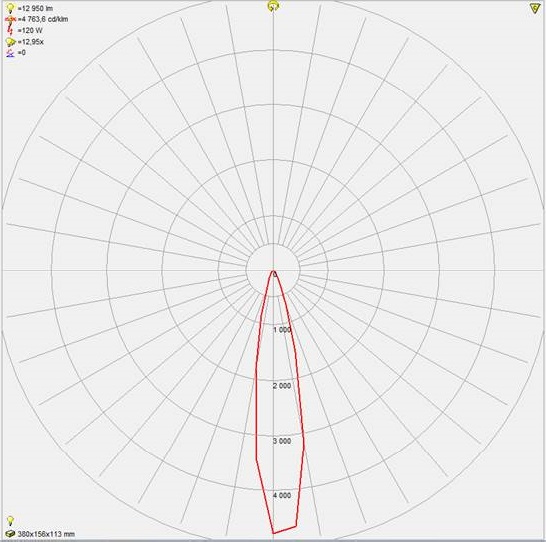Click the yellow triangle icon in top right corner

535,9
